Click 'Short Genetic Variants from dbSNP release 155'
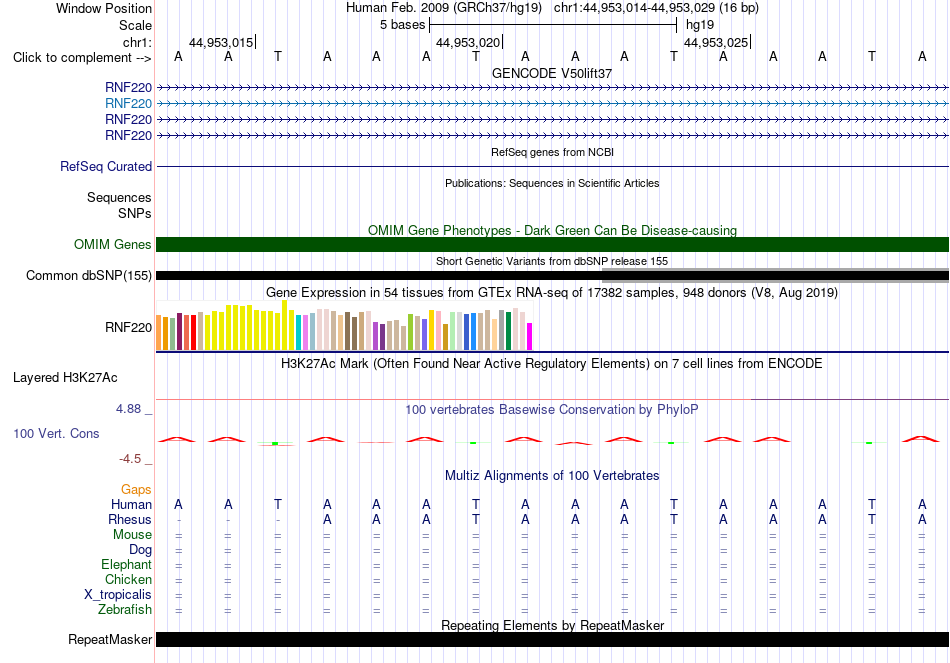 (552, 261)
